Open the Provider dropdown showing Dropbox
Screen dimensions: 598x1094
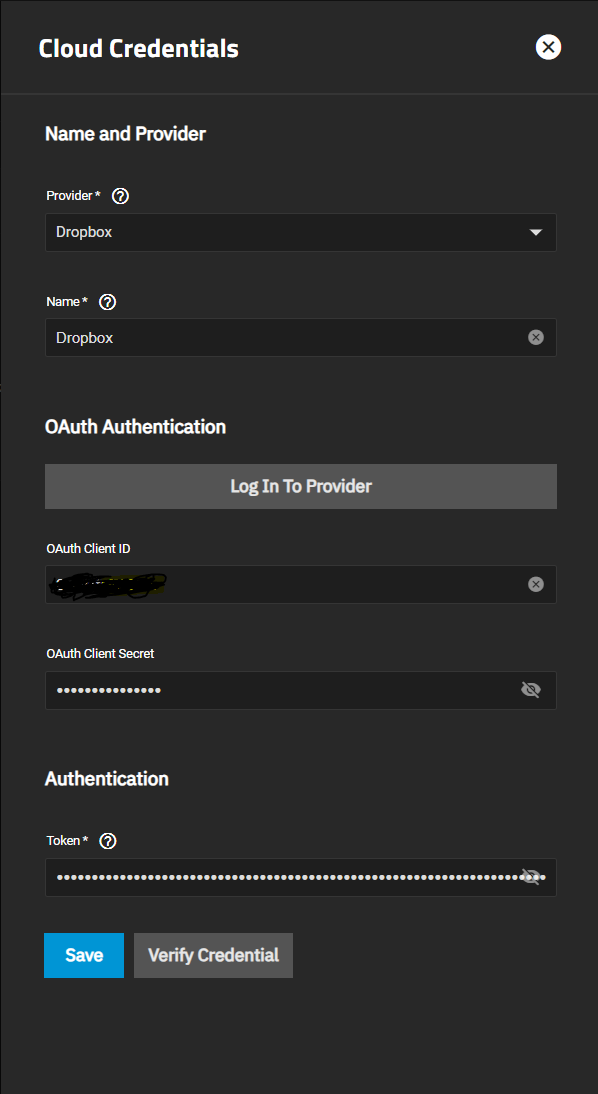point(301,232)
